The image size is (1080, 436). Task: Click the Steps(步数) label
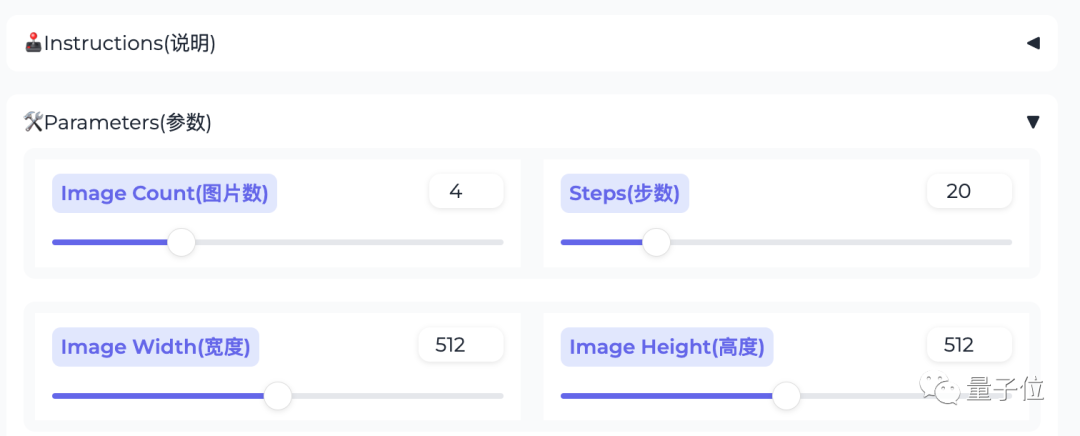(625, 193)
